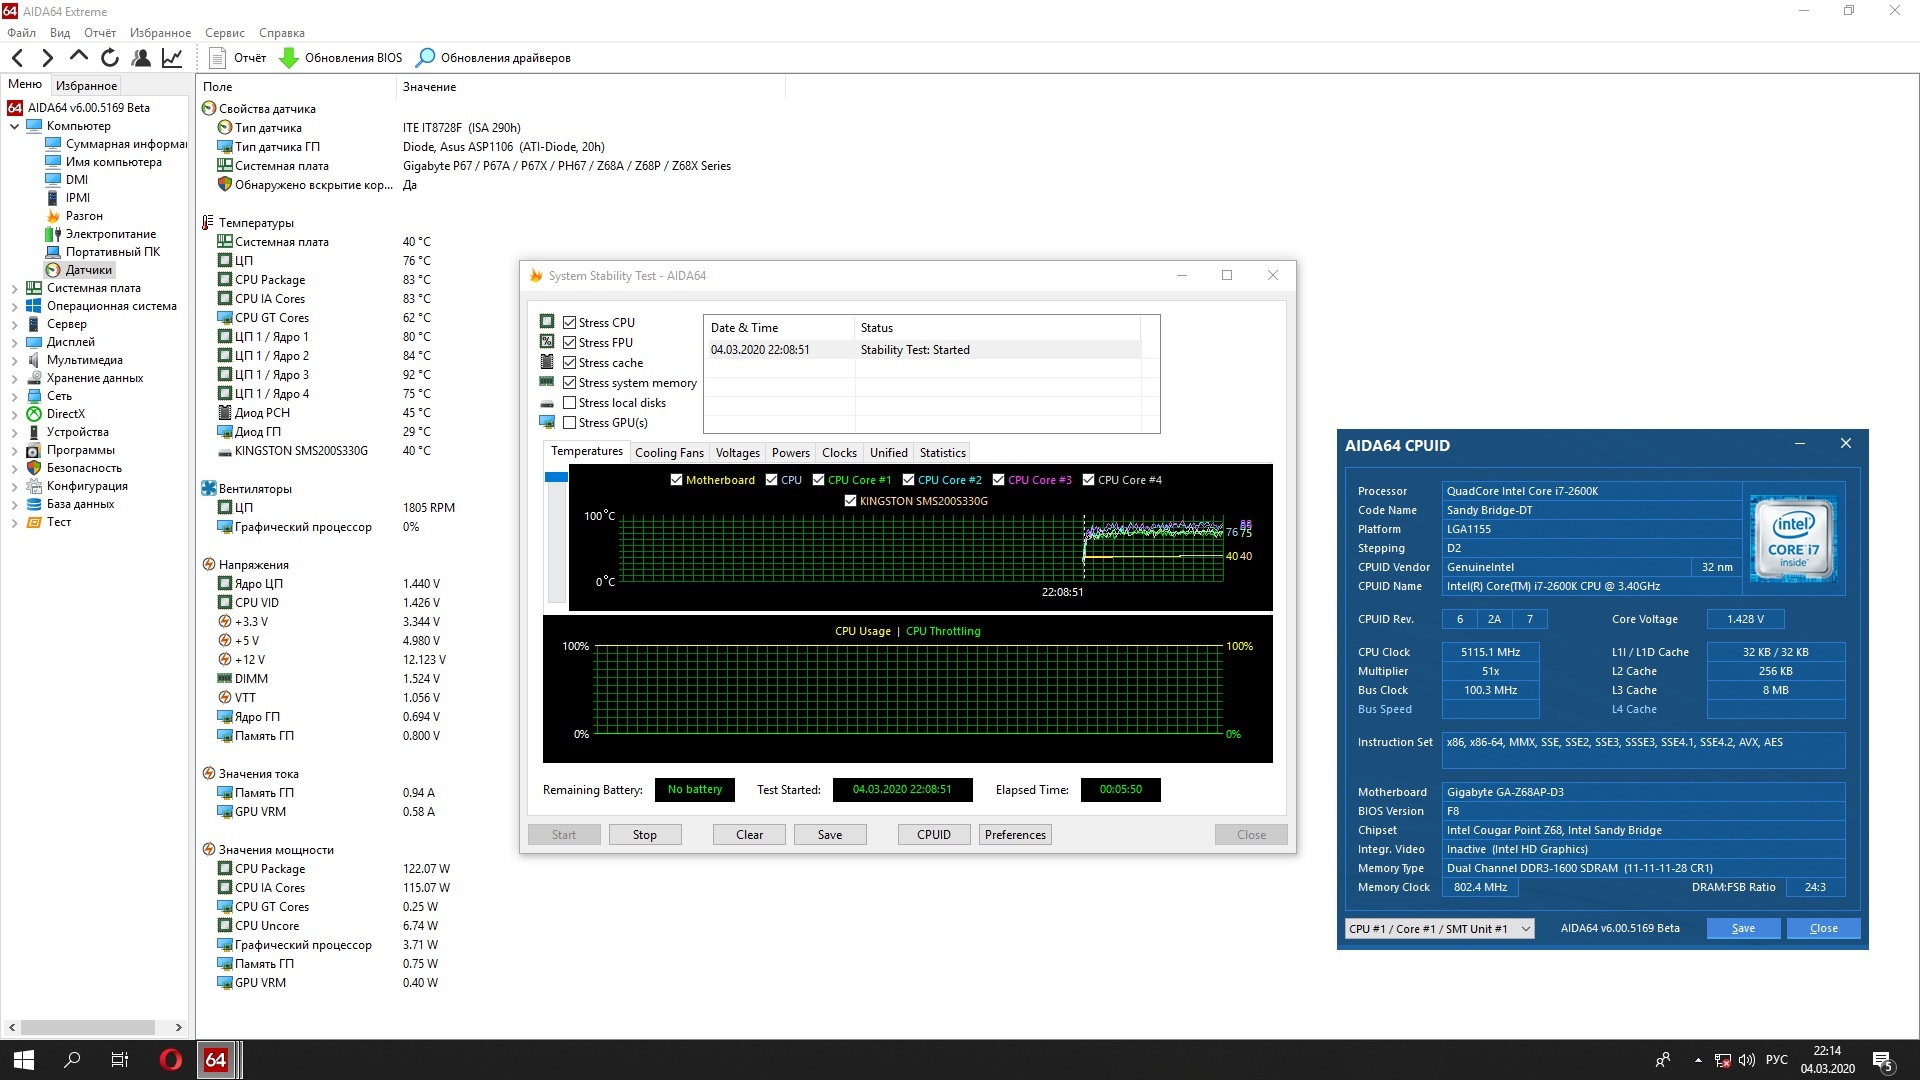Enable the Stress local disks checkbox
This screenshot has width=1920, height=1080.
click(x=569, y=403)
